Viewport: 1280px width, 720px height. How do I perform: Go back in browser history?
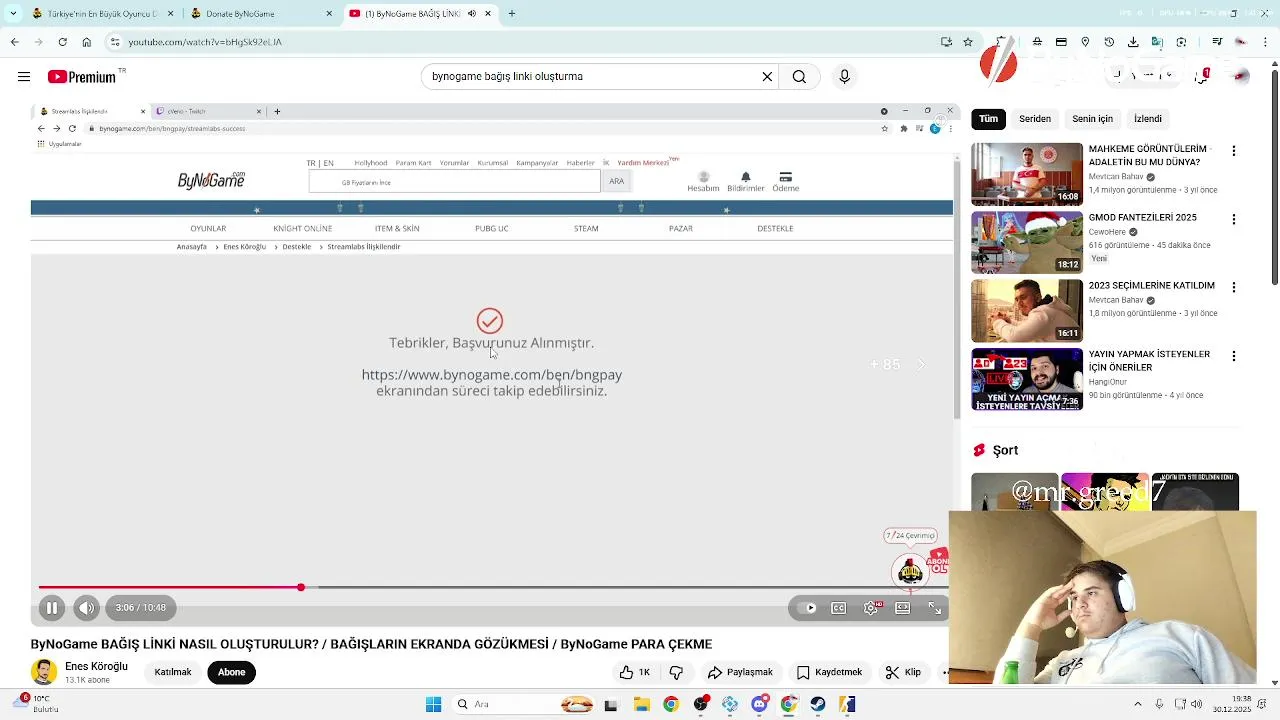(x=14, y=42)
